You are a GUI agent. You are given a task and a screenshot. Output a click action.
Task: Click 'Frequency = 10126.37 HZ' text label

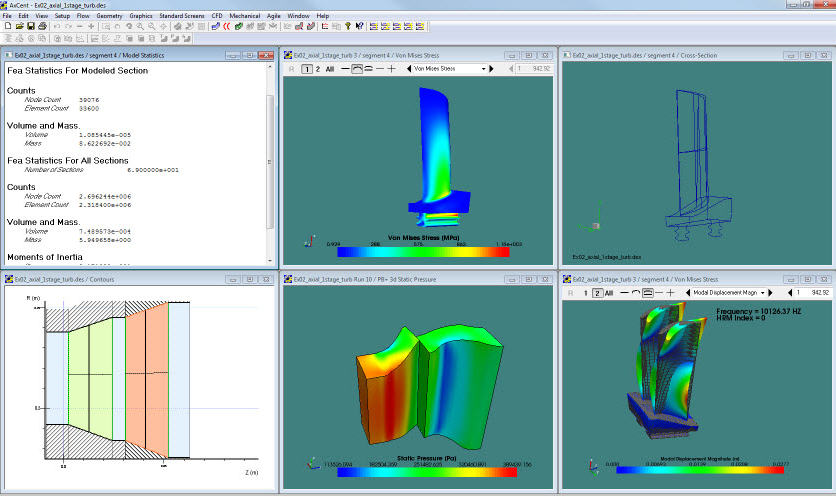point(758,311)
